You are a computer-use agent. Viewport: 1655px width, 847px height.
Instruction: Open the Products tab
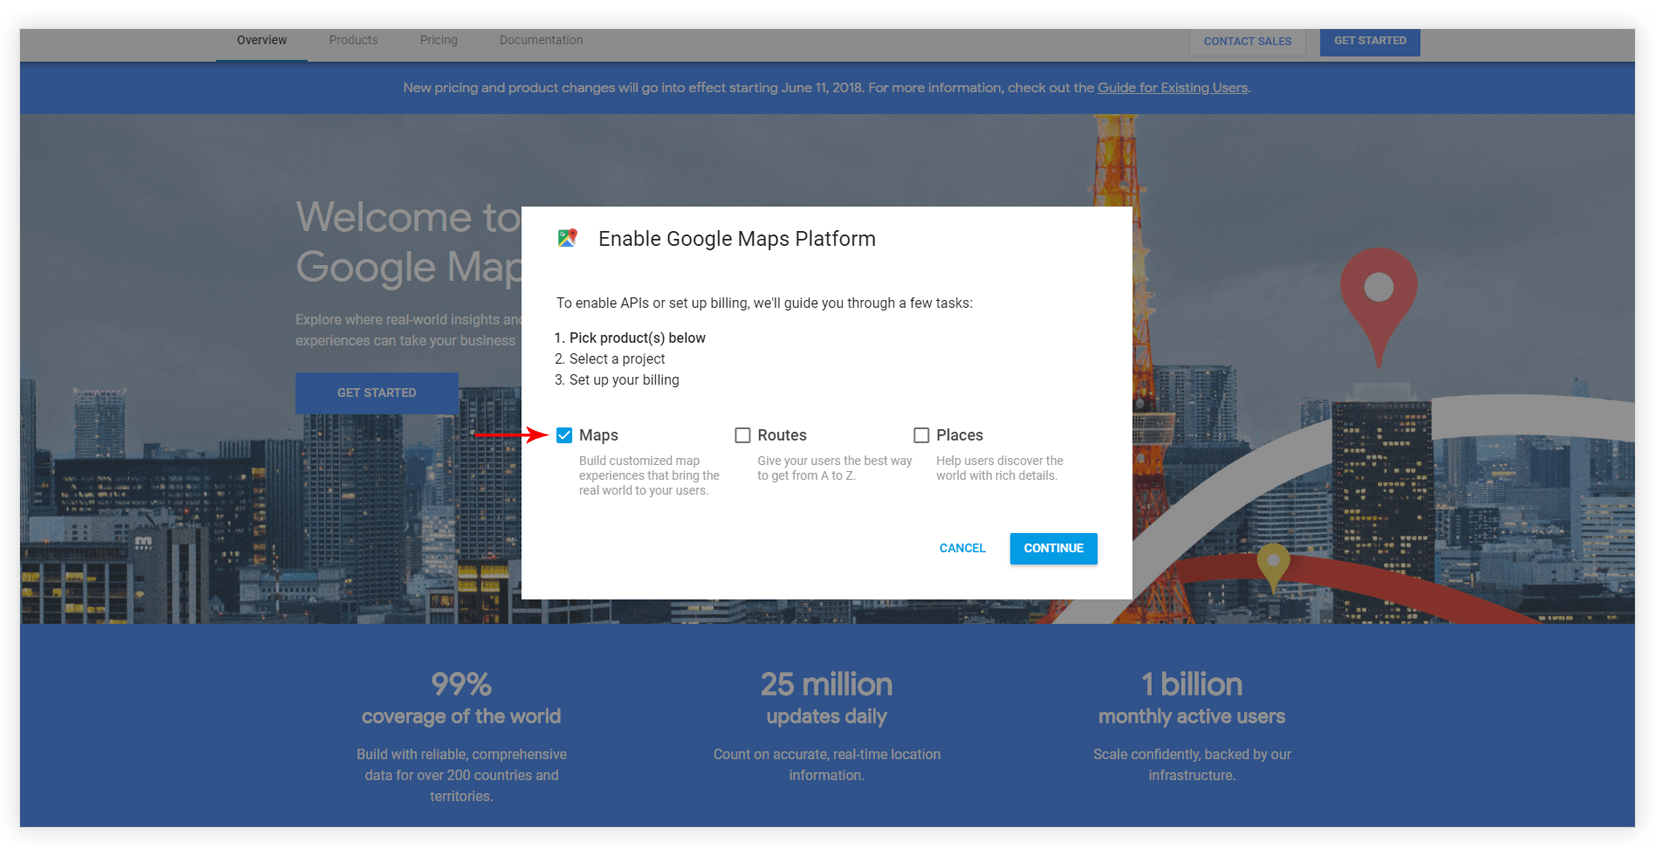click(353, 41)
